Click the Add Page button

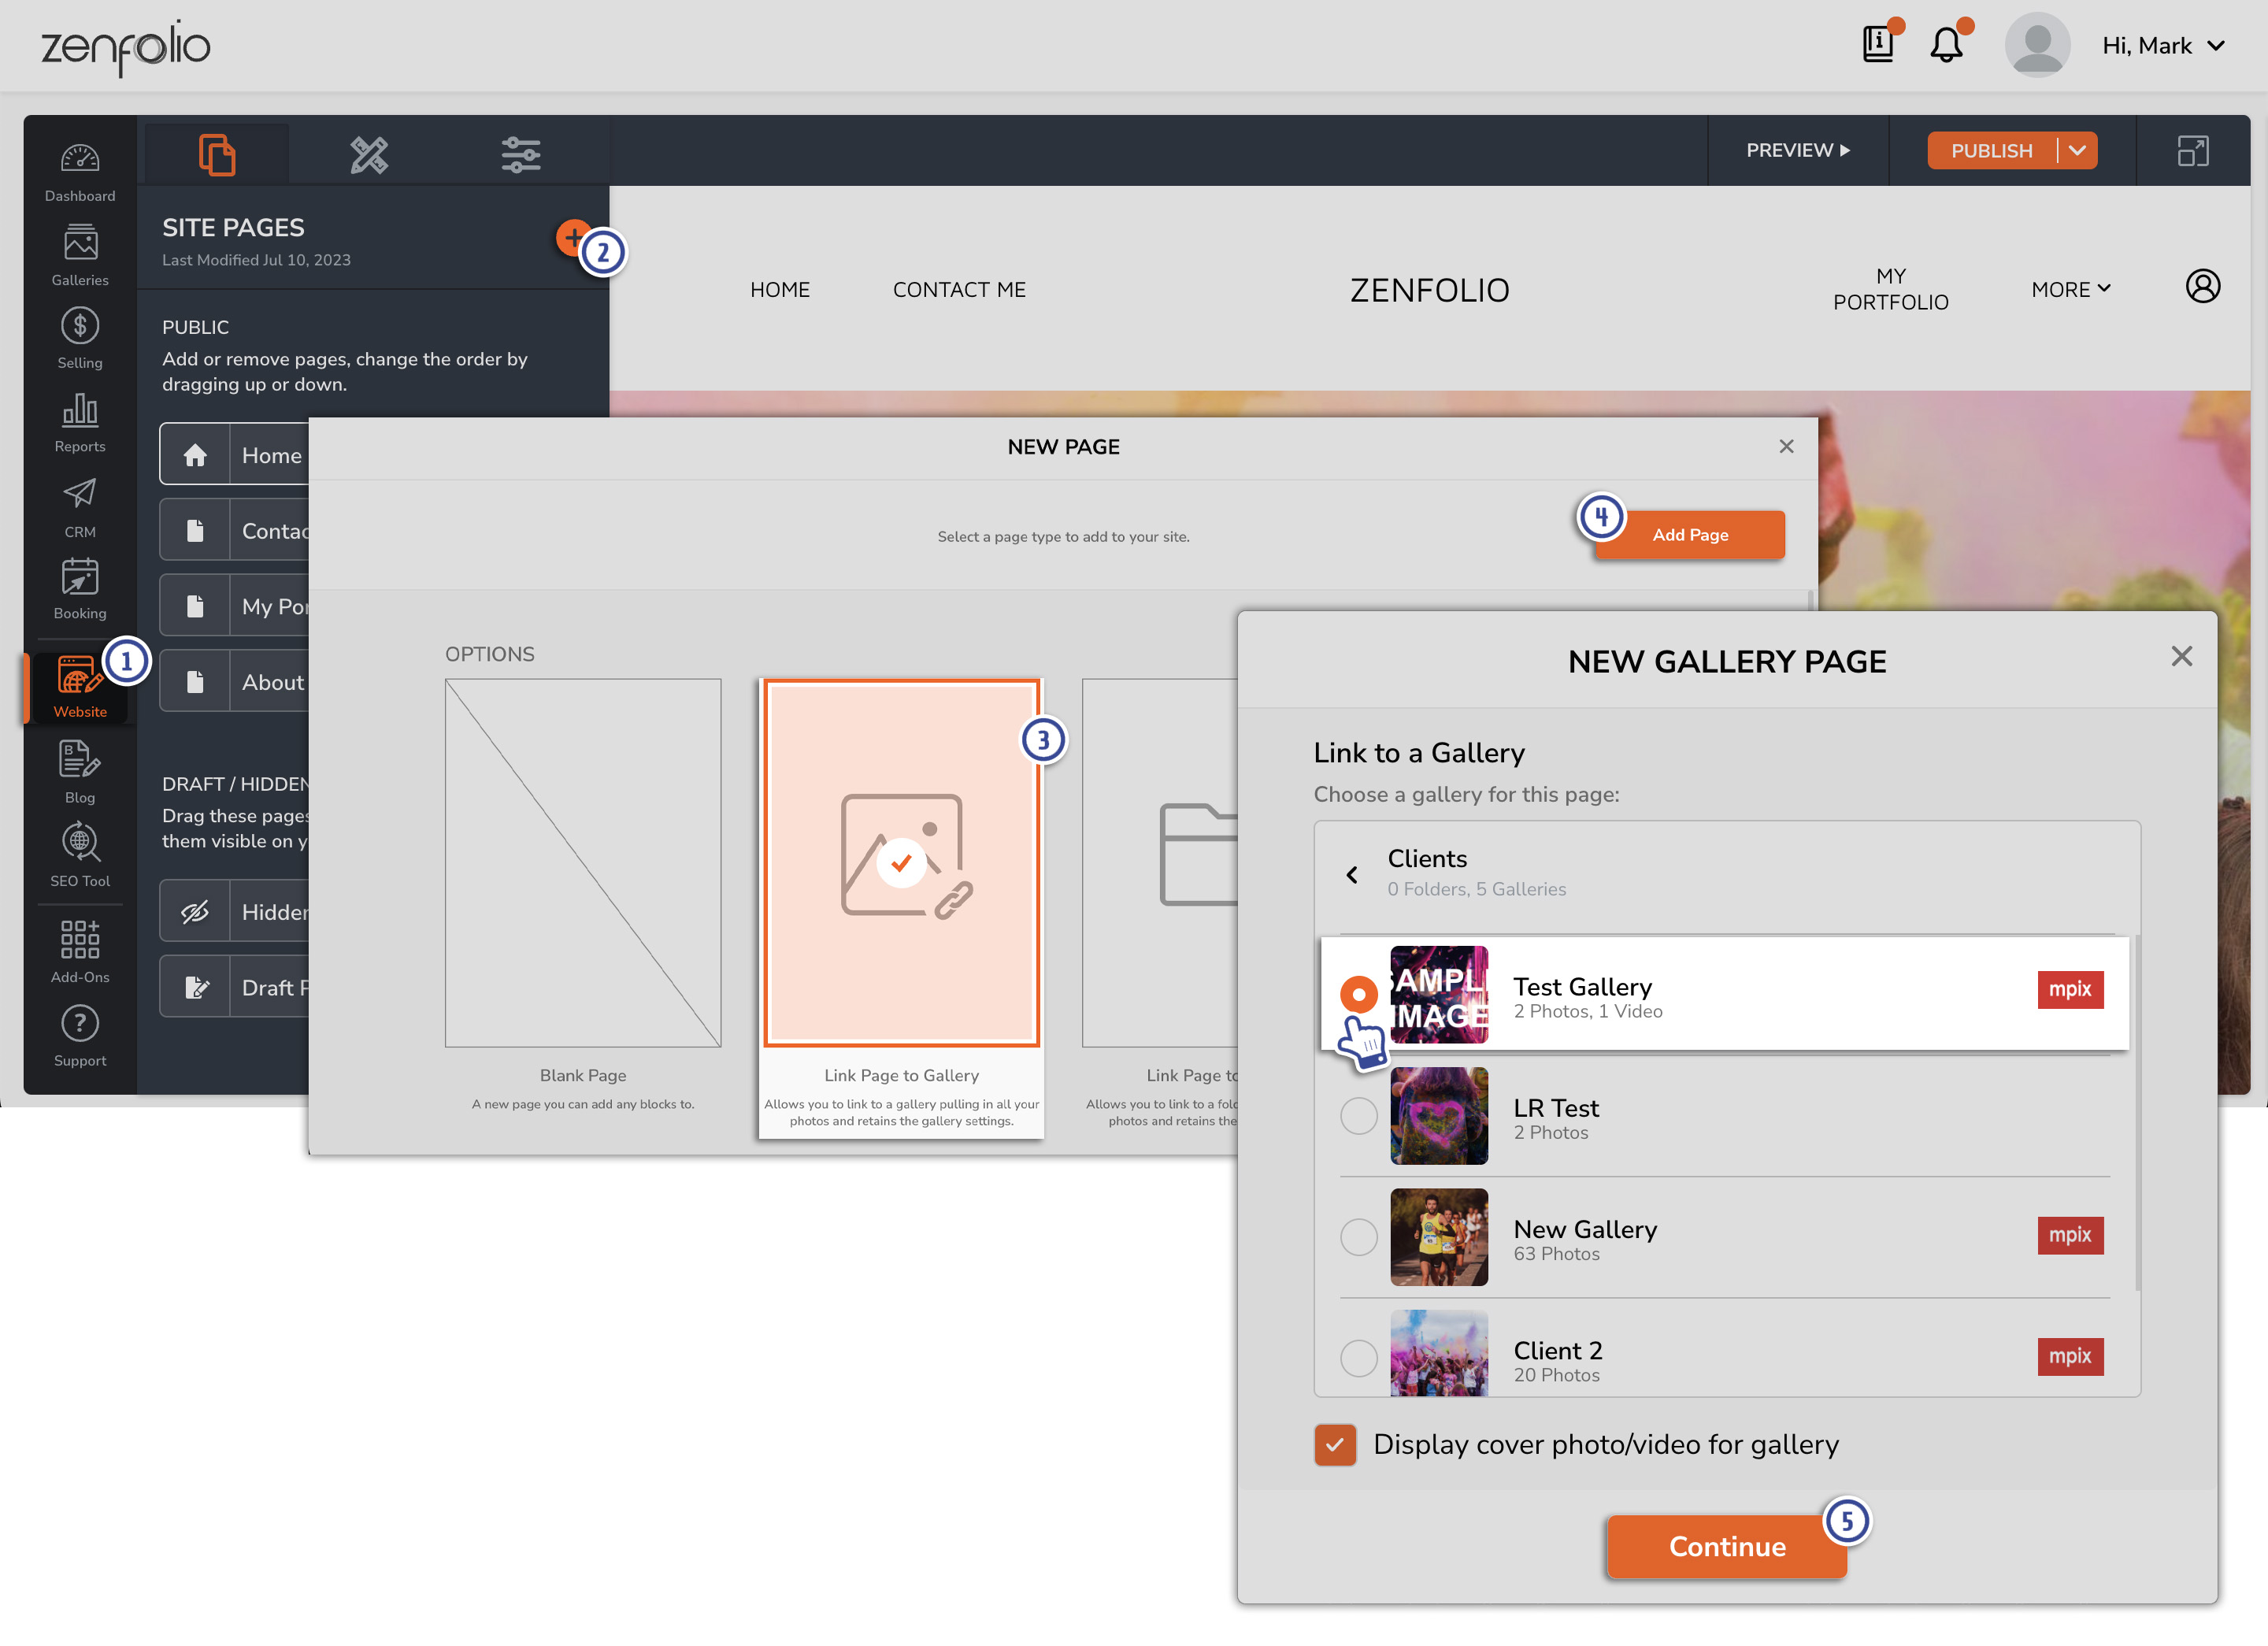click(x=1689, y=535)
